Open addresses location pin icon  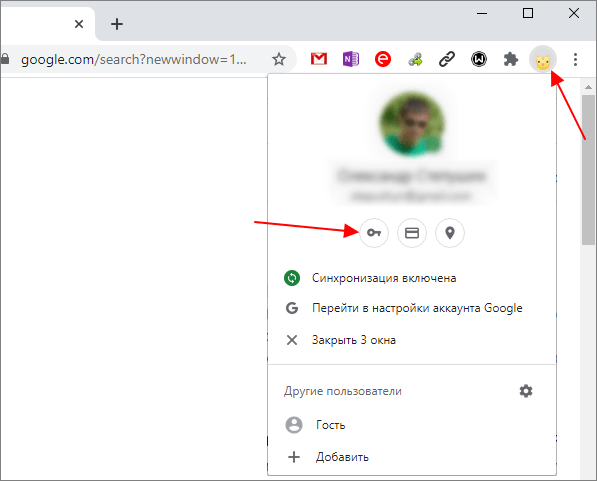450,233
